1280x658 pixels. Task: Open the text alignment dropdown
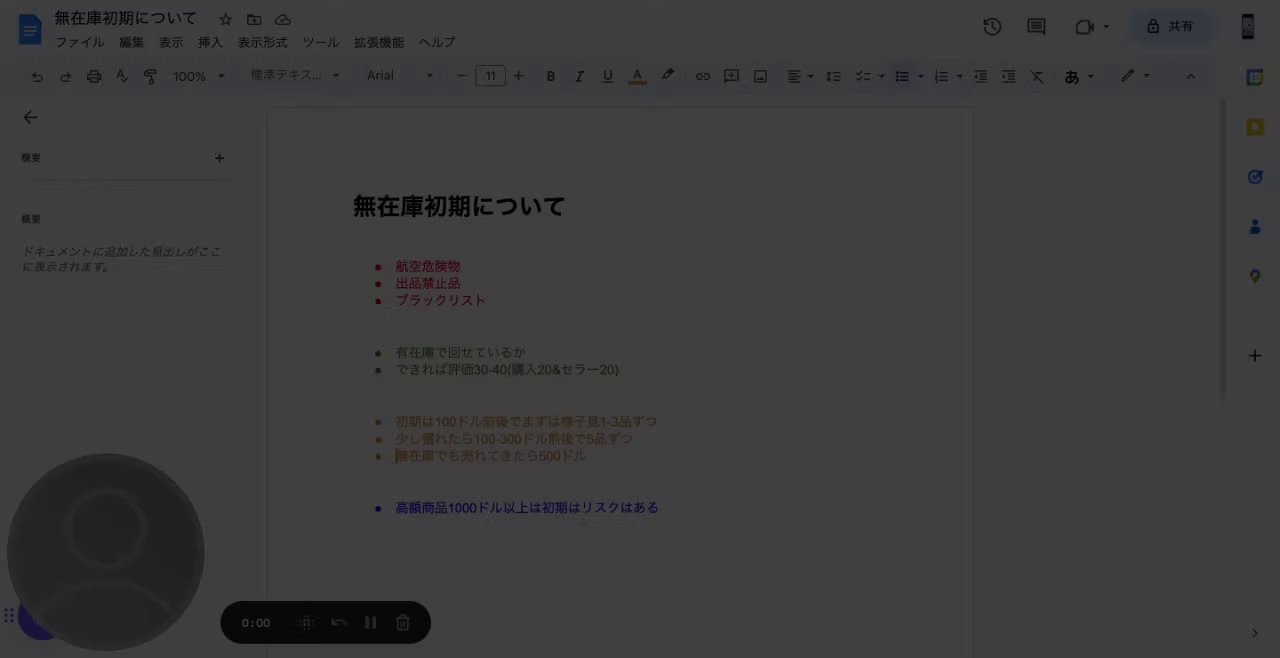[799, 76]
